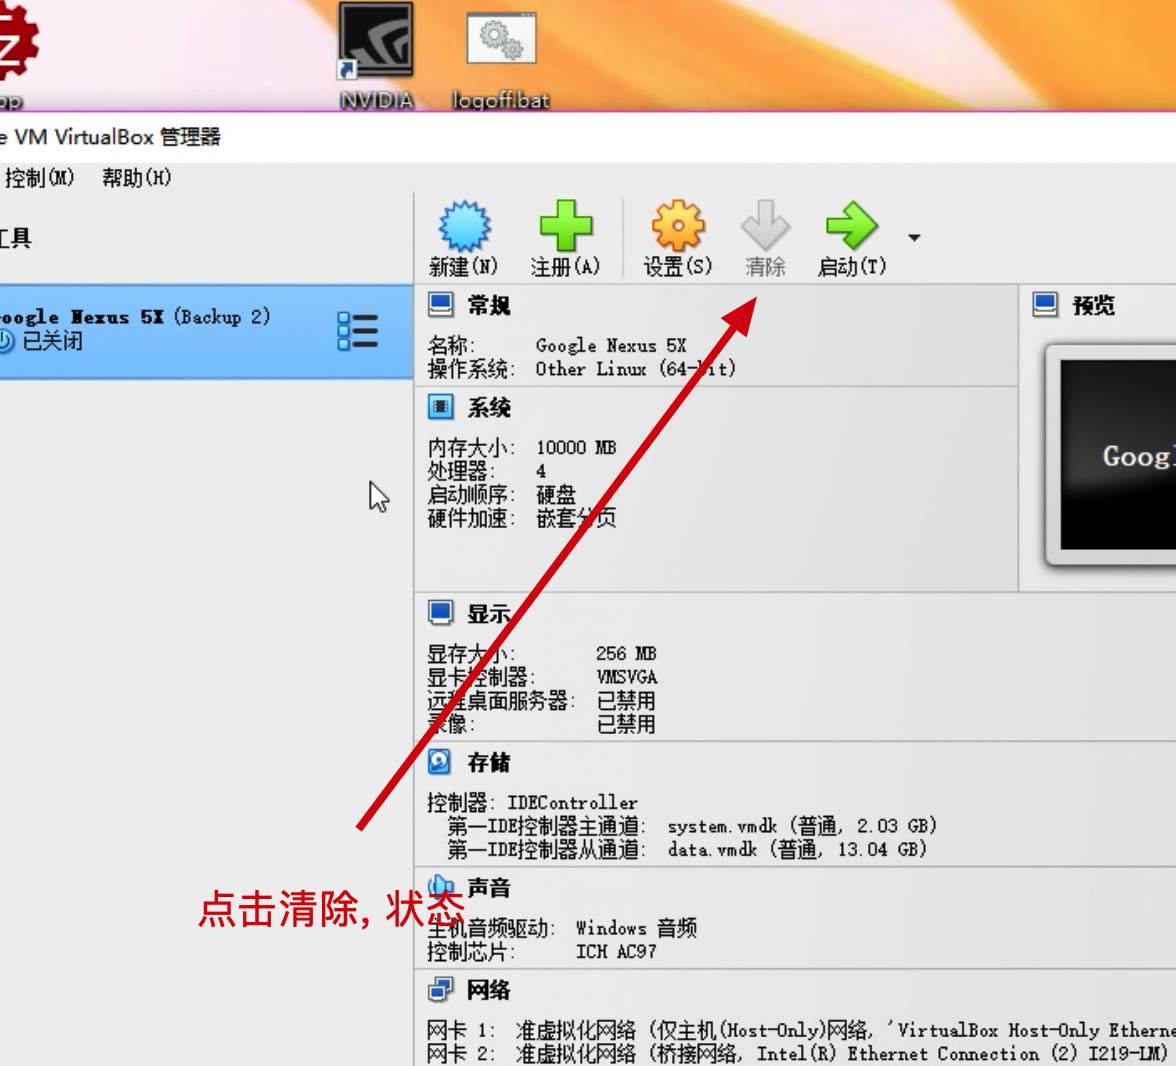
Task: Click the 控制器: IDEController line
Action: pyautogui.click(x=532, y=803)
